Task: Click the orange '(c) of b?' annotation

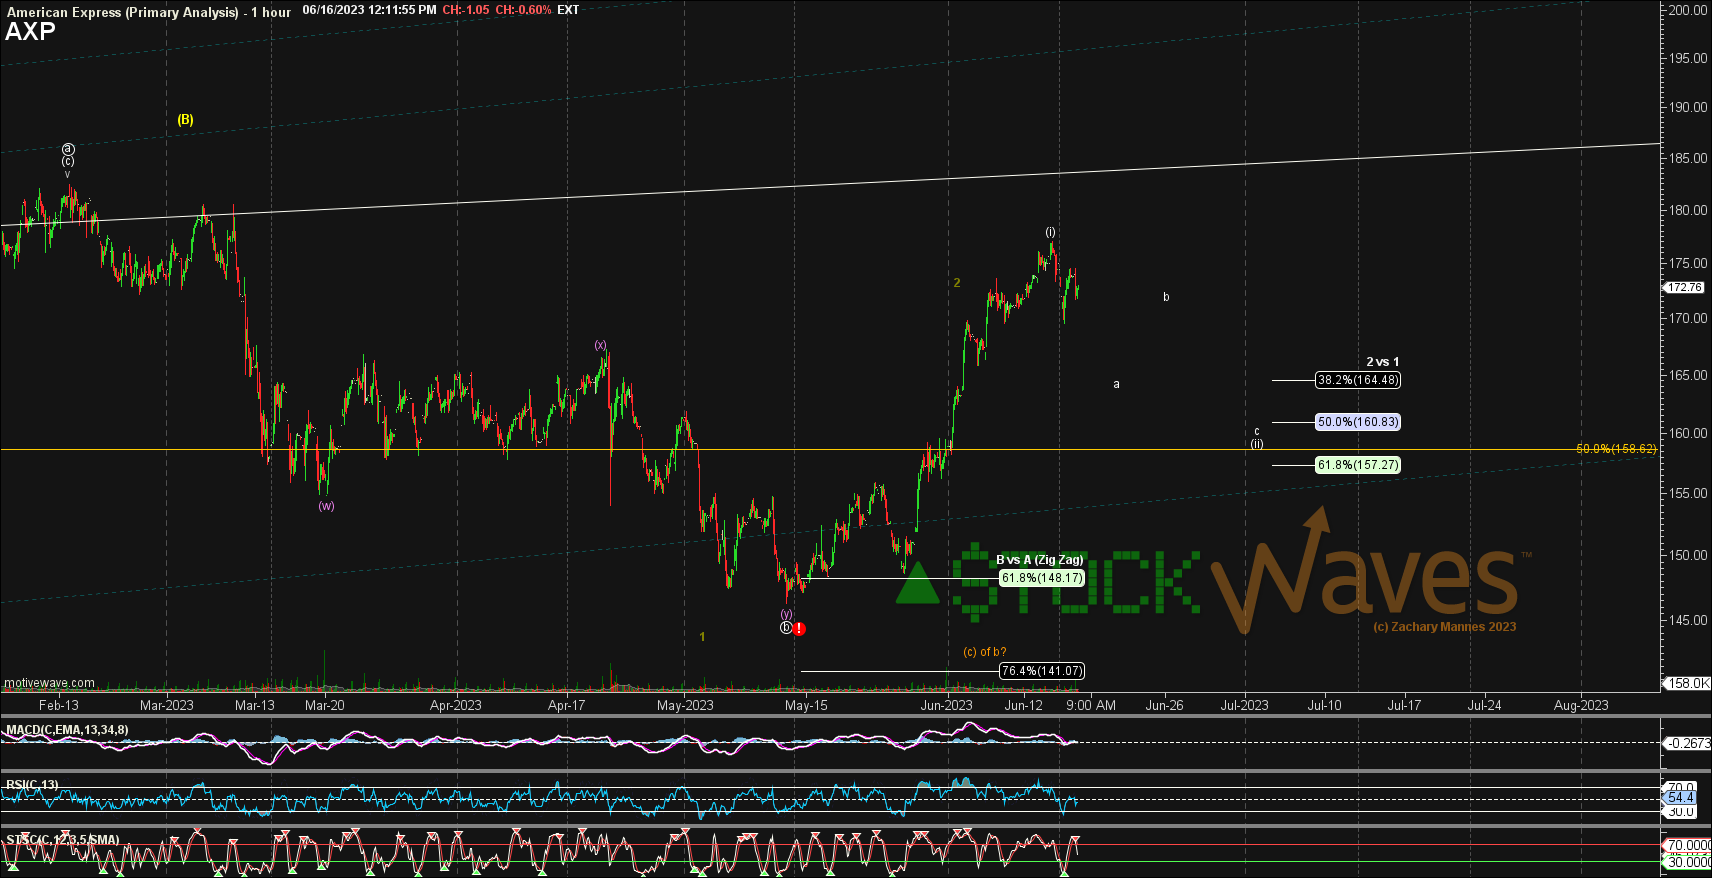Action: [x=985, y=652]
